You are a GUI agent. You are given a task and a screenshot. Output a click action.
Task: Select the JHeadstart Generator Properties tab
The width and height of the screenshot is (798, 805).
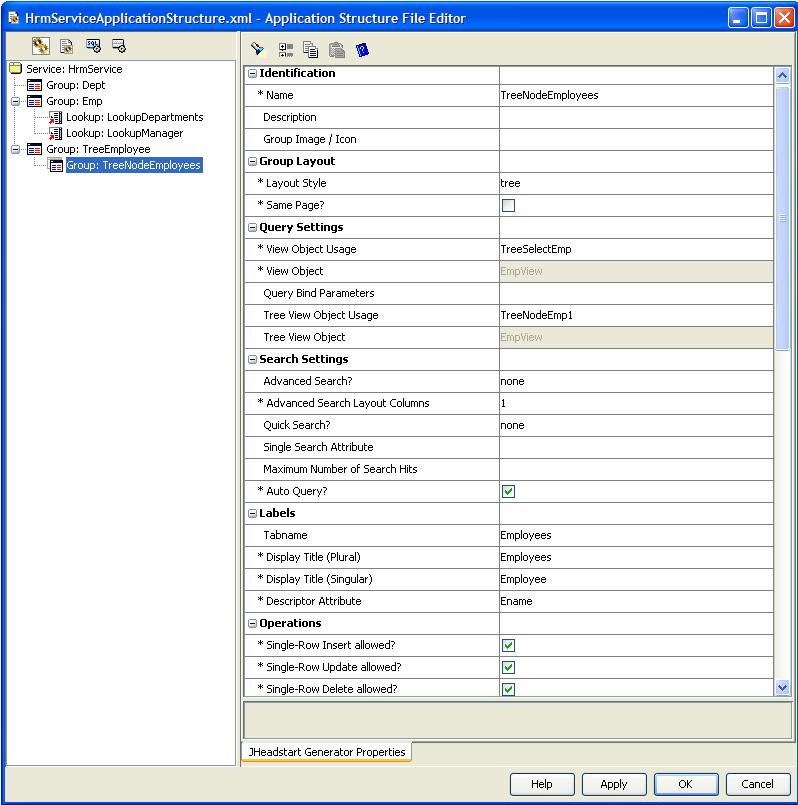click(326, 752)
